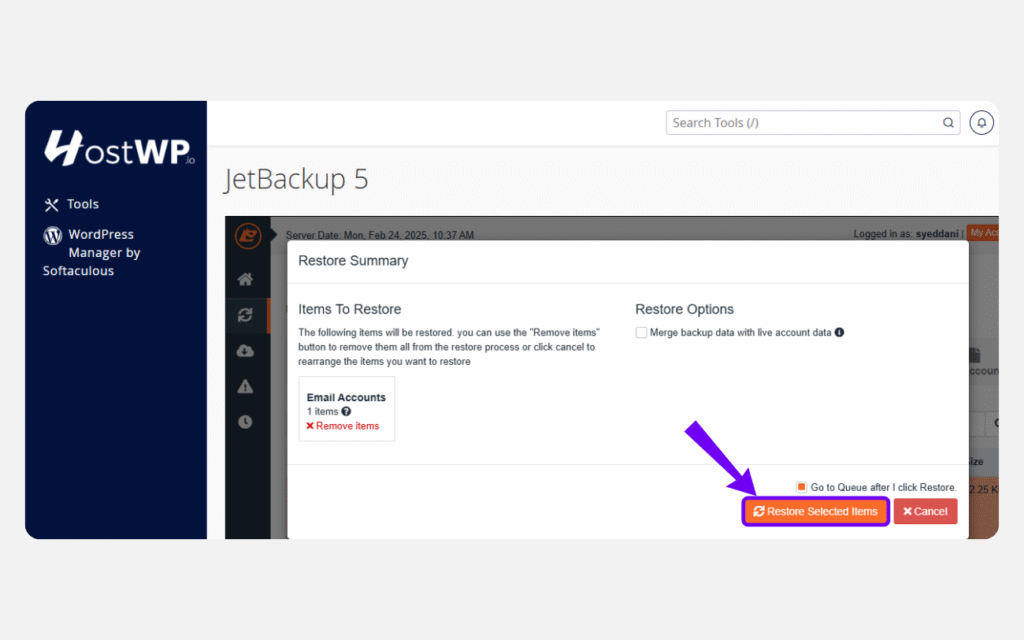Image resolution: width=1024 pixels, height=640 pixels.
Task: Click the JetBackup logo icon
Action: tap(247, 236)
